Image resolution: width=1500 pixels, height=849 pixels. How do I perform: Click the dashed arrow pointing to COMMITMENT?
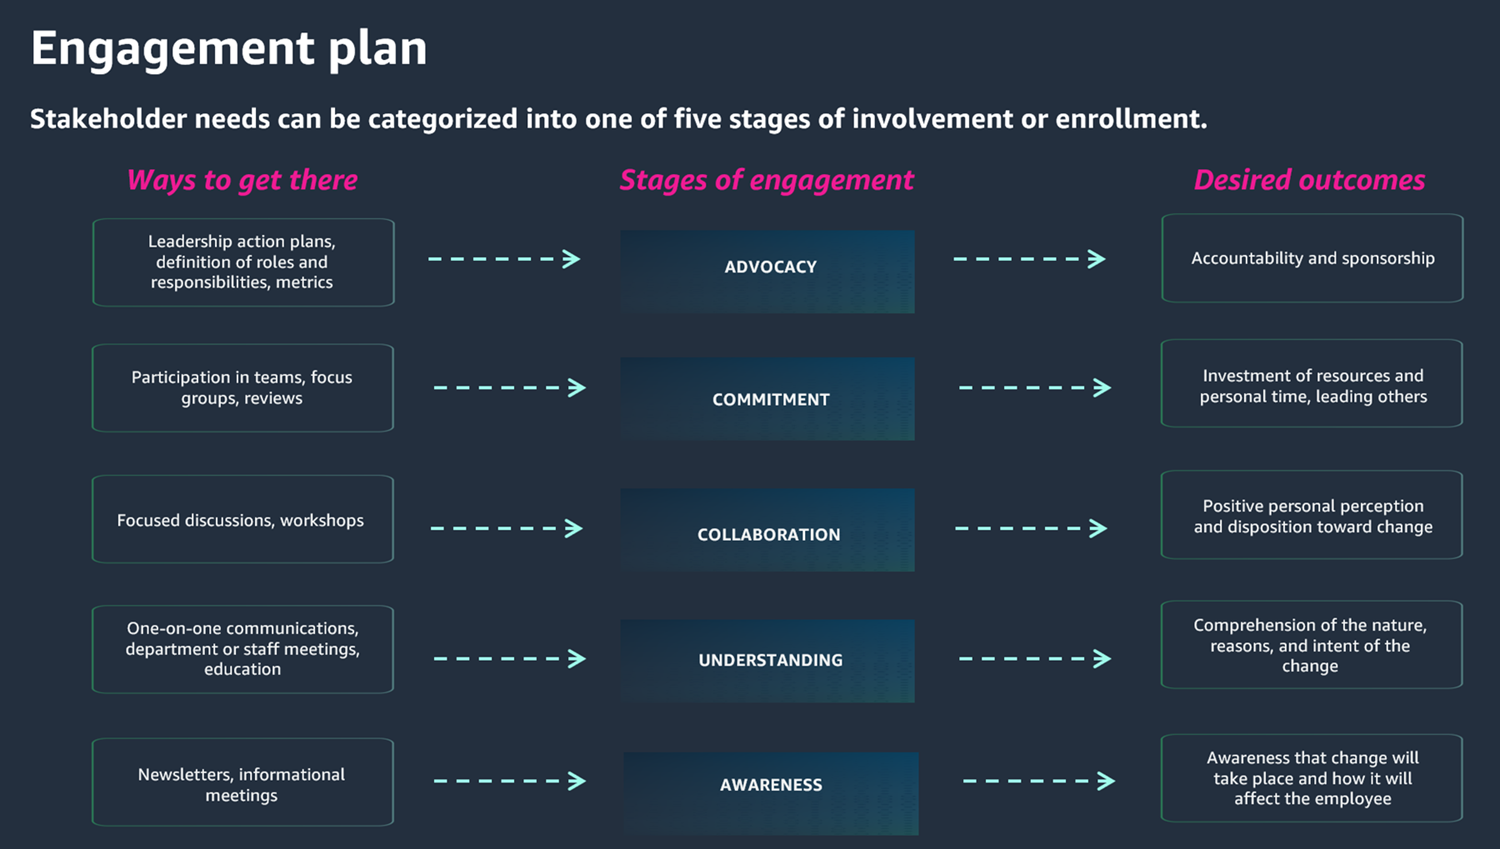[509, 388]
